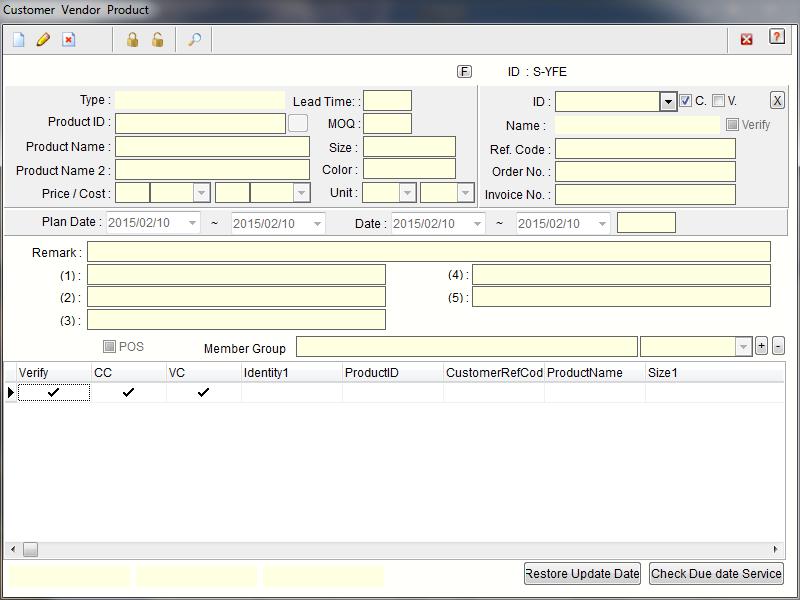Click the Product Name 2 input field
Viewport: 800px width, 600px height.
tap(212, 169)
